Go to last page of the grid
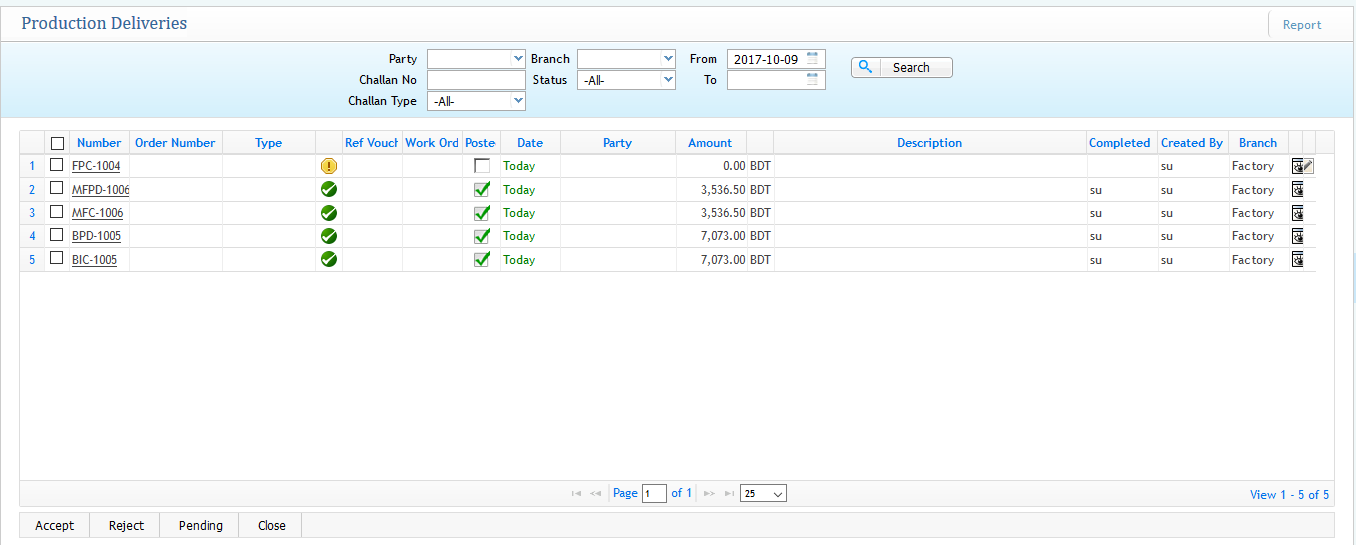The width and height of the screenshot is (1356, 545). pyautogui.click(x=729, y=493)
